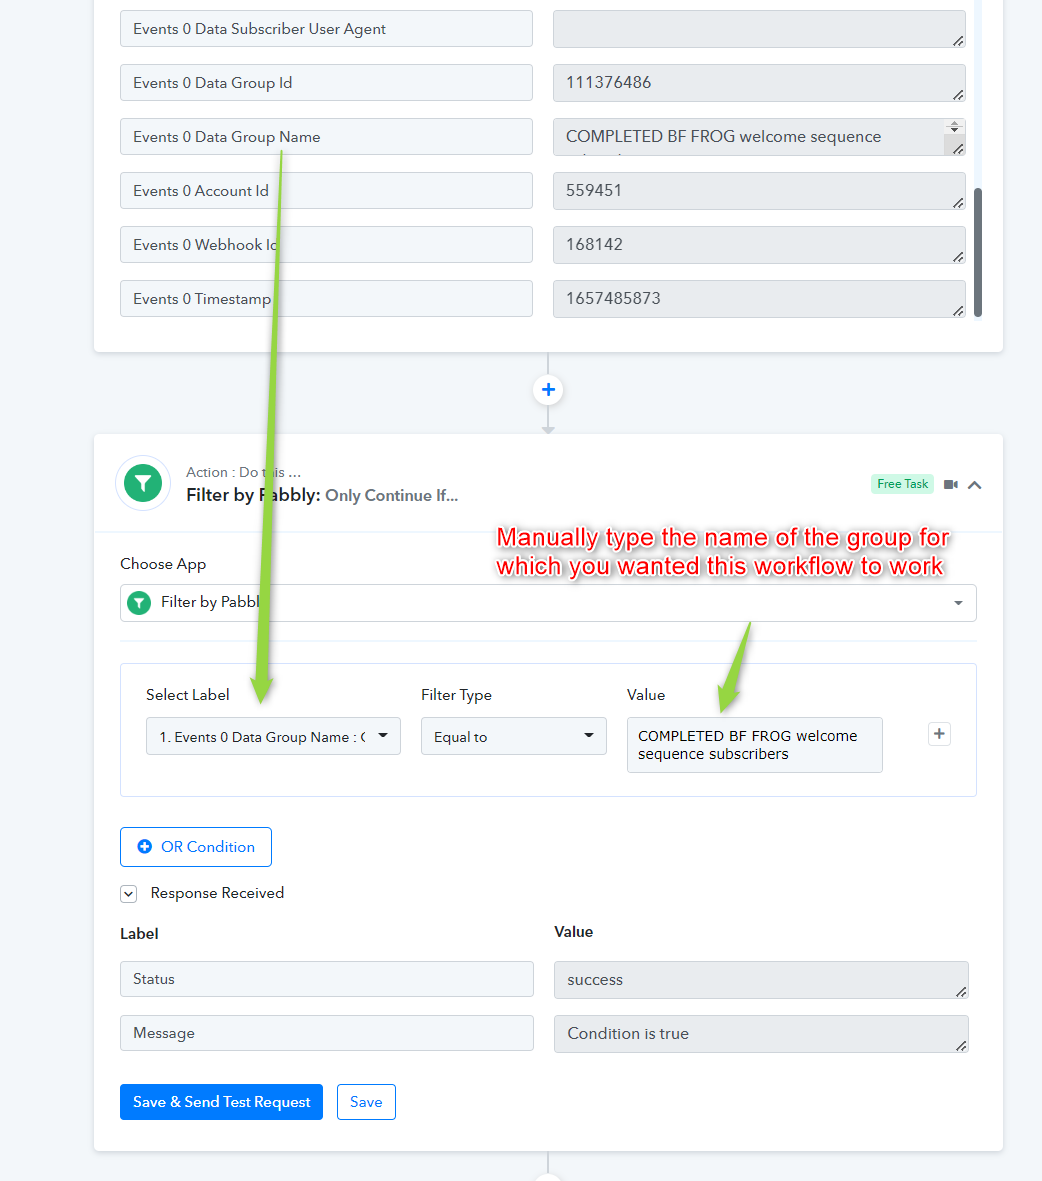Open the Choose App dropdown

point(548,603)
